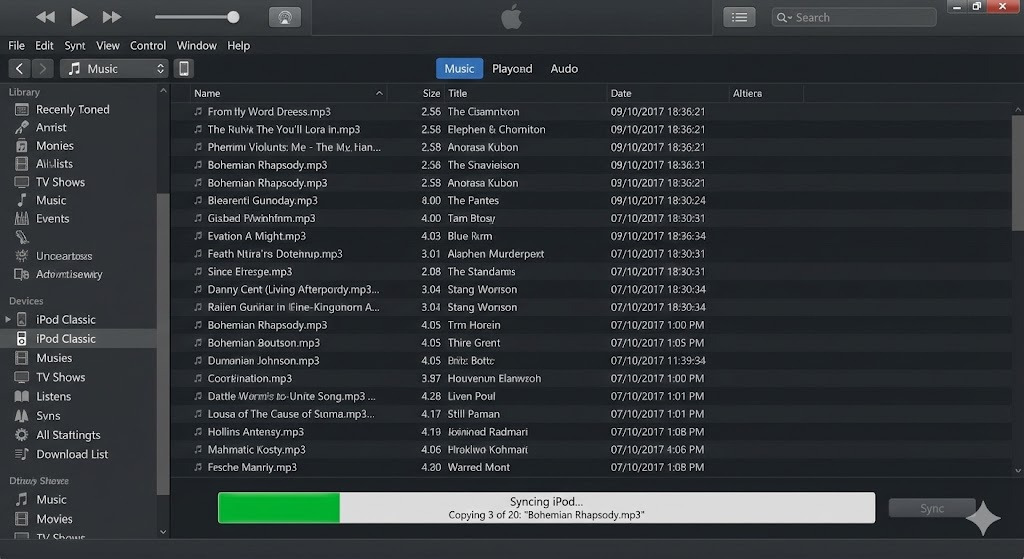
Task: Open the Window menu
Action: (x=197, y=46)
